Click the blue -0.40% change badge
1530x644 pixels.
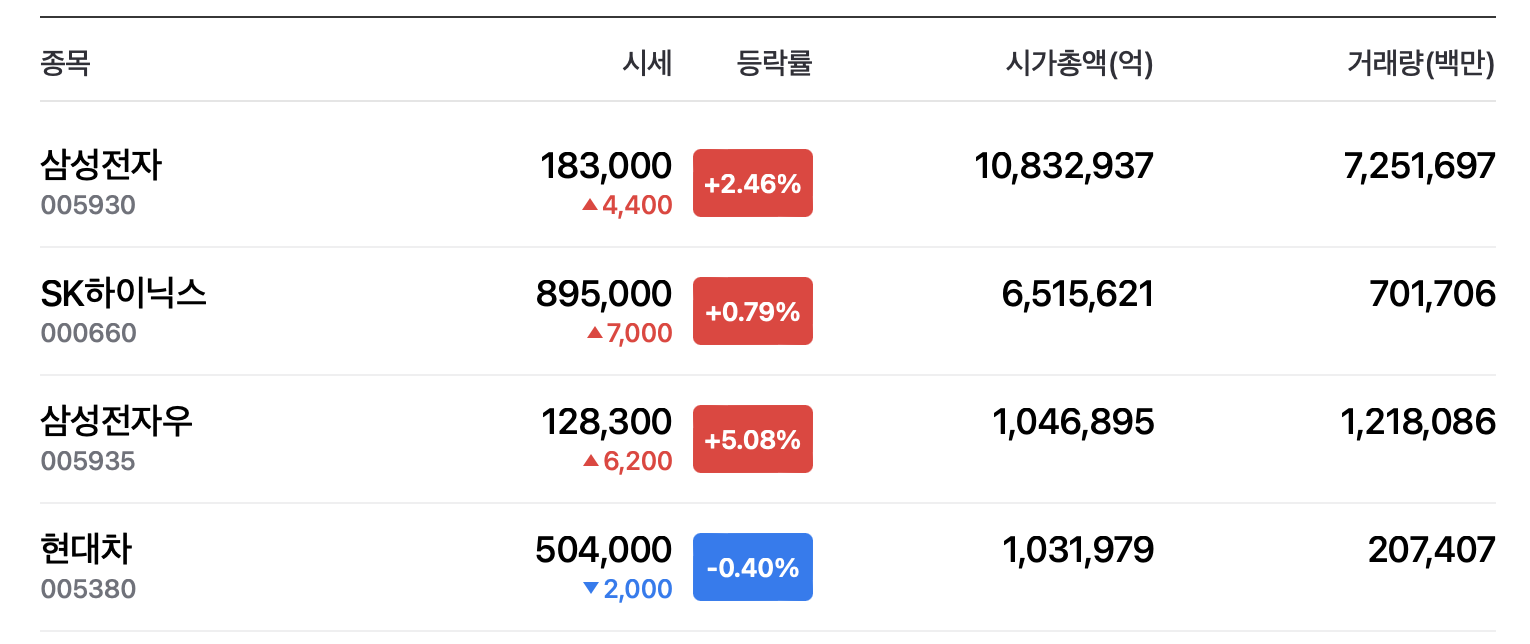pos(752,567)
